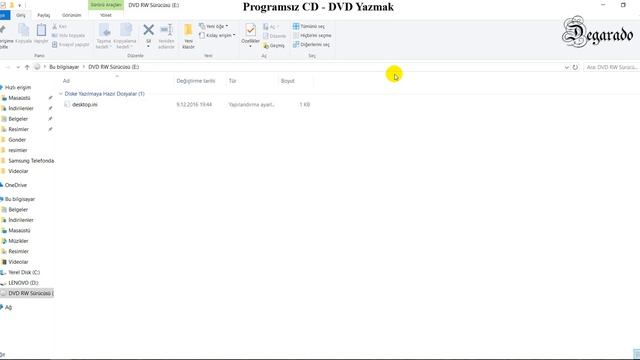Sort by the Ad column header
Image resolution: width=640 pixels, height=360 pixels.
66,81
